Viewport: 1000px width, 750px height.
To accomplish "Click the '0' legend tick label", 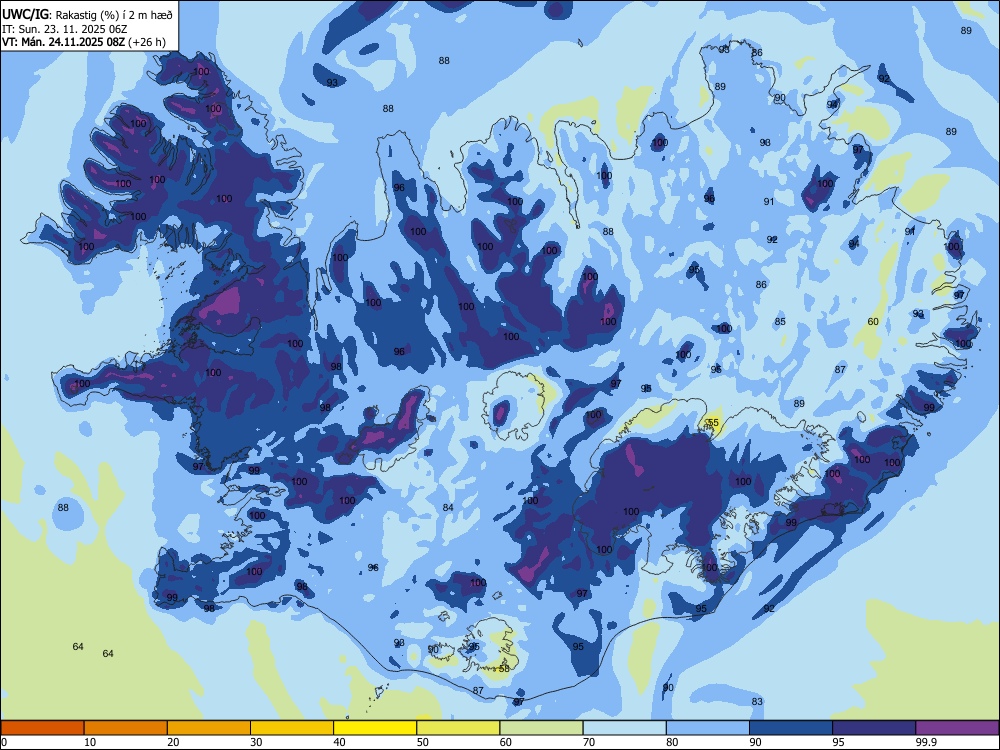I will click(x=4, y=742).
